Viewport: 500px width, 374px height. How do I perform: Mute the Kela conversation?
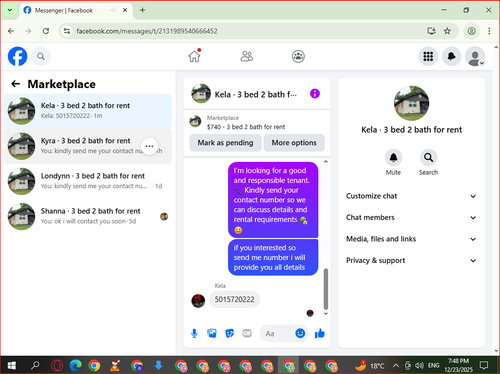(393, 158)
